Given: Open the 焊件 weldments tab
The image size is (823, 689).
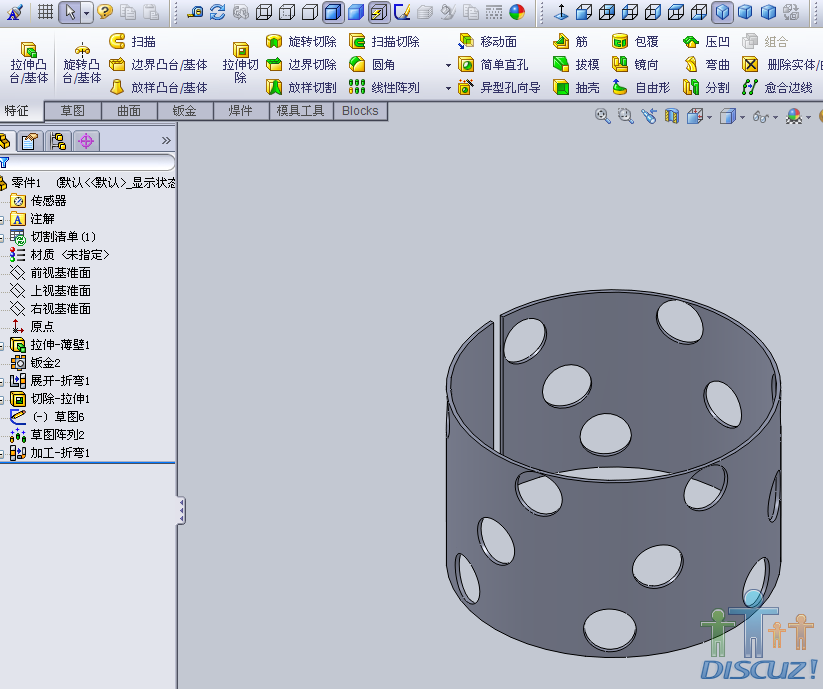Looking at the screenshot, I should click(x=241, y=111).
